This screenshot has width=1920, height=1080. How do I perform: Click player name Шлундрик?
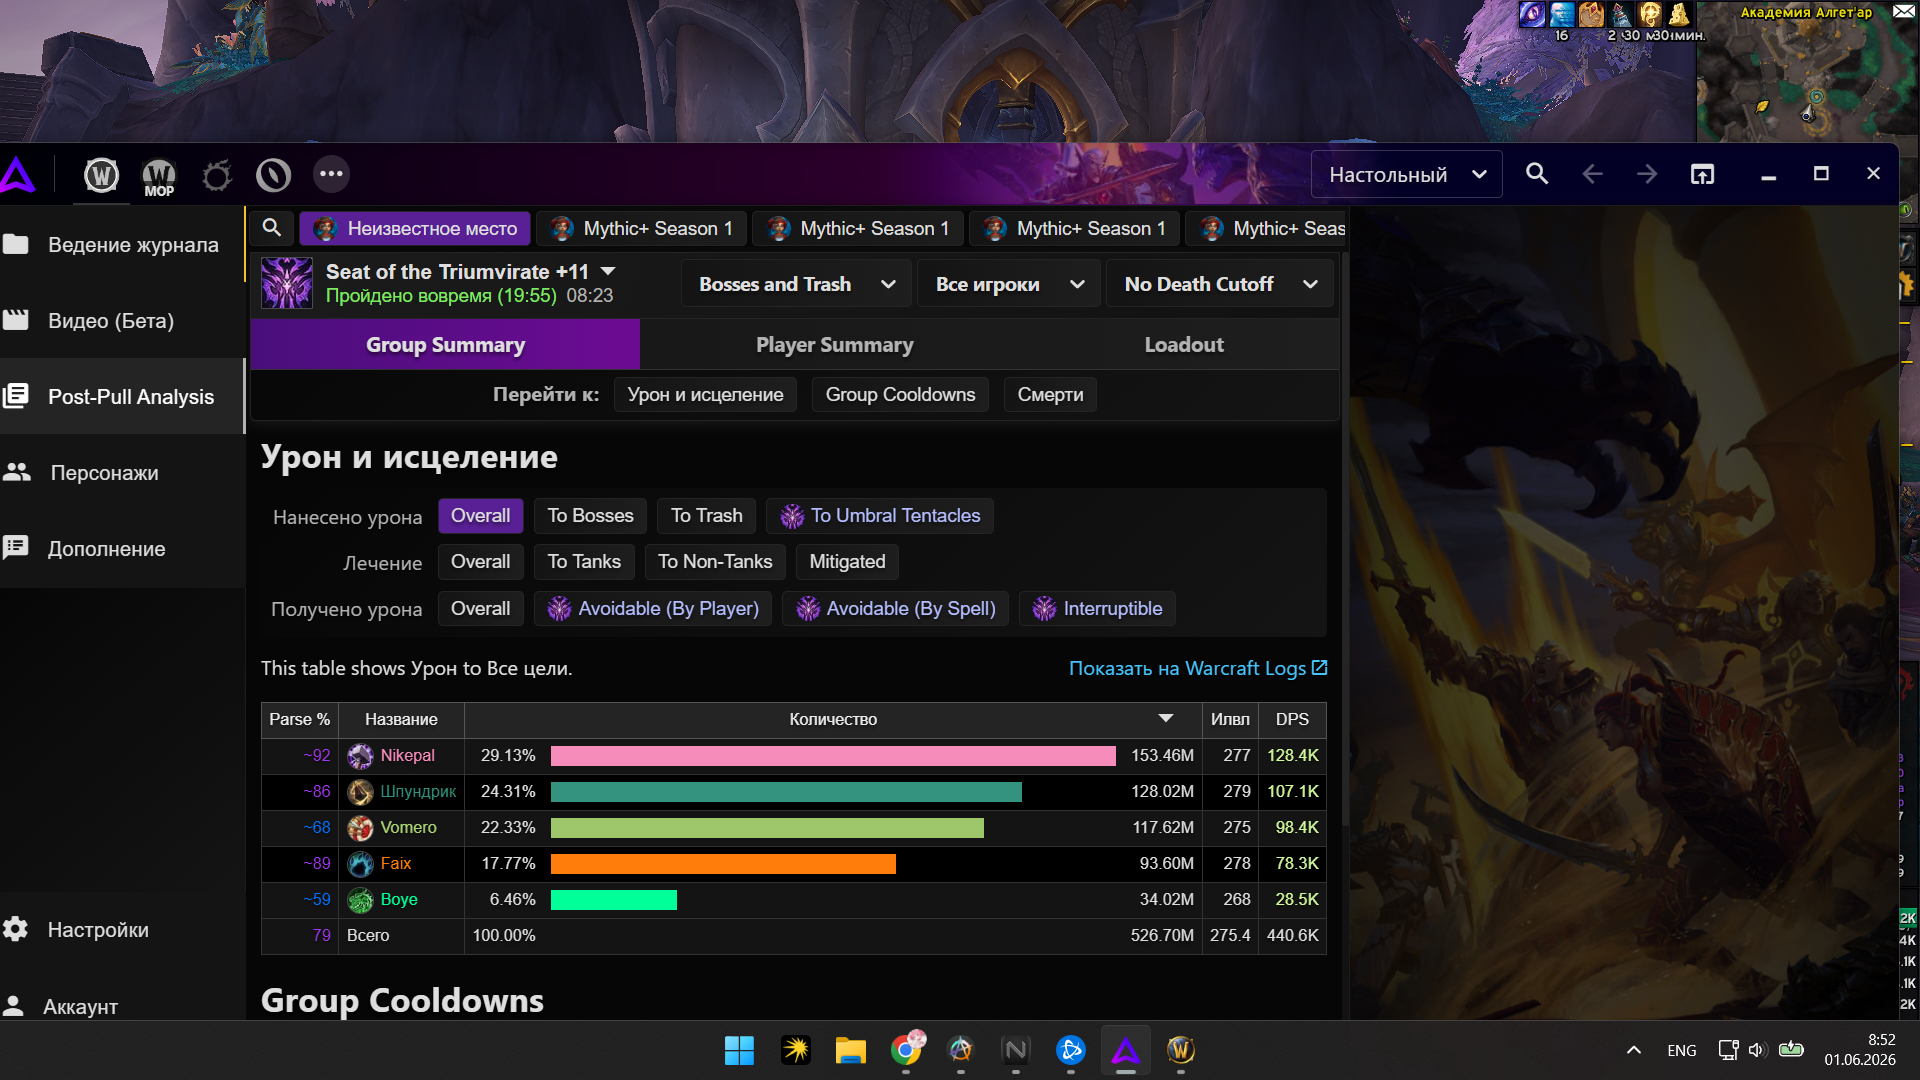point(418,792)
